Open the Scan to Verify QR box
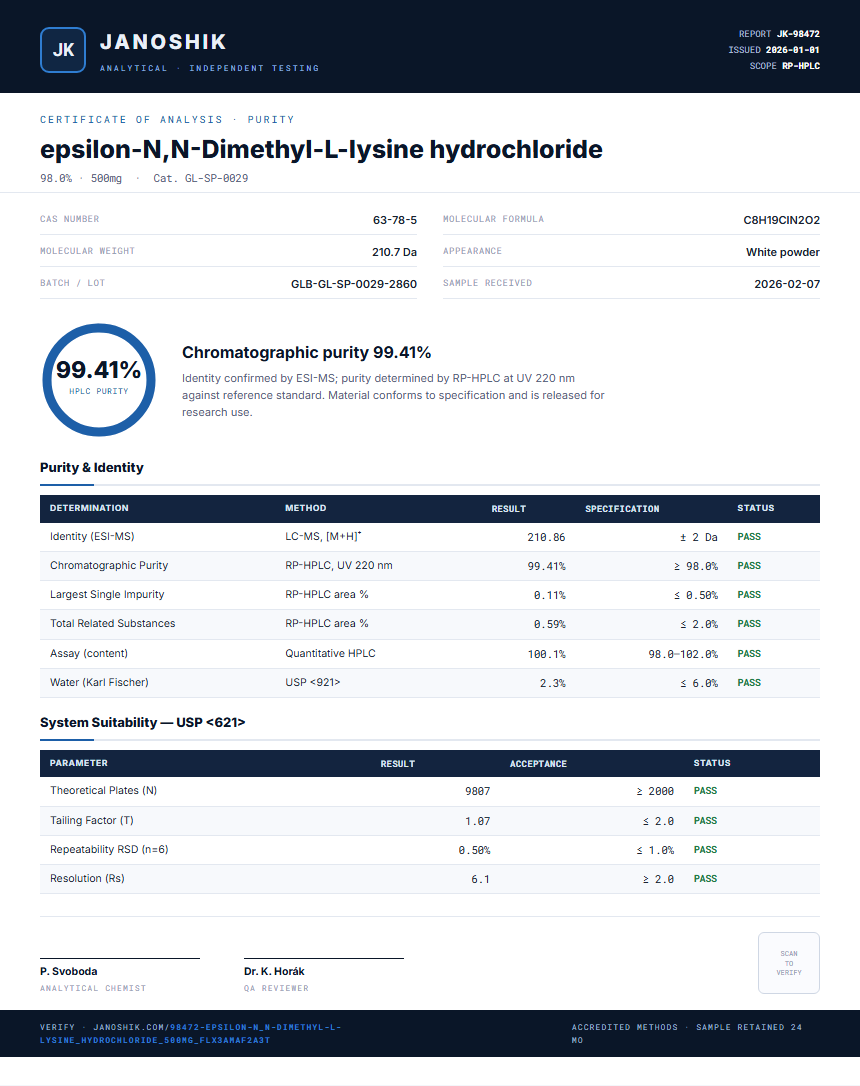 coord(789,963)
